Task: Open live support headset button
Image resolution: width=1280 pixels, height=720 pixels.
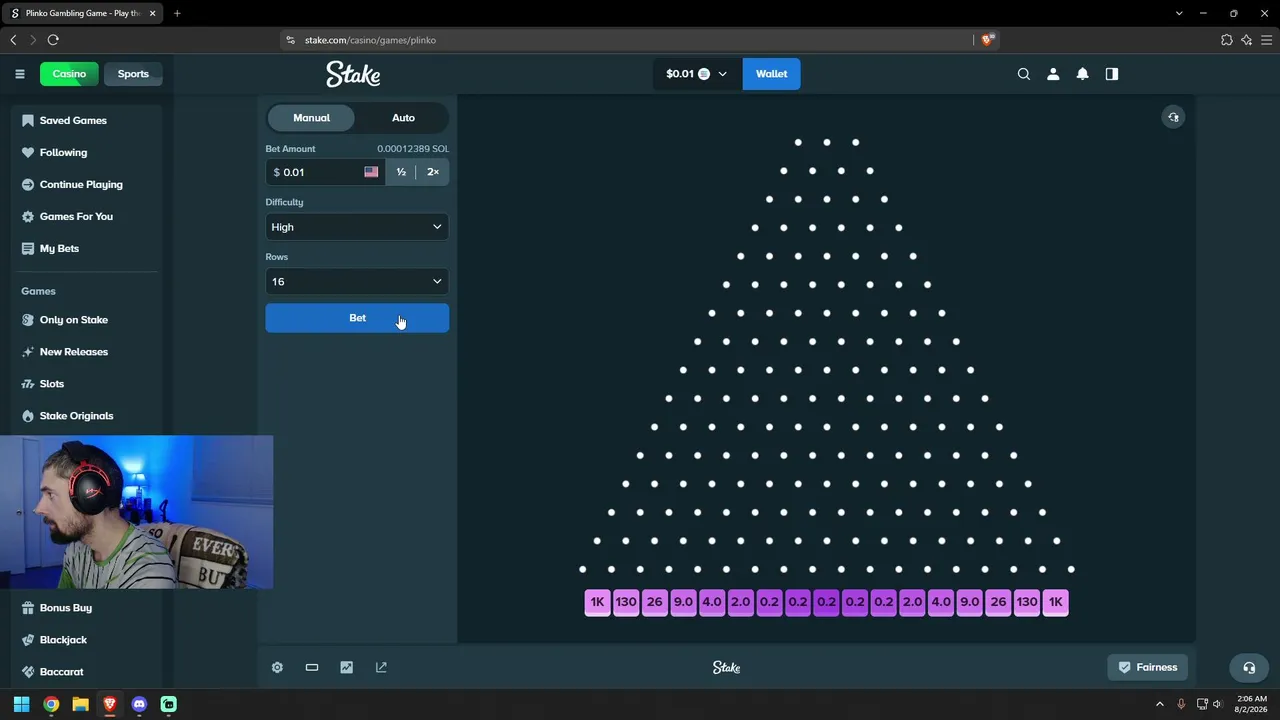Action: [1249, 668]
